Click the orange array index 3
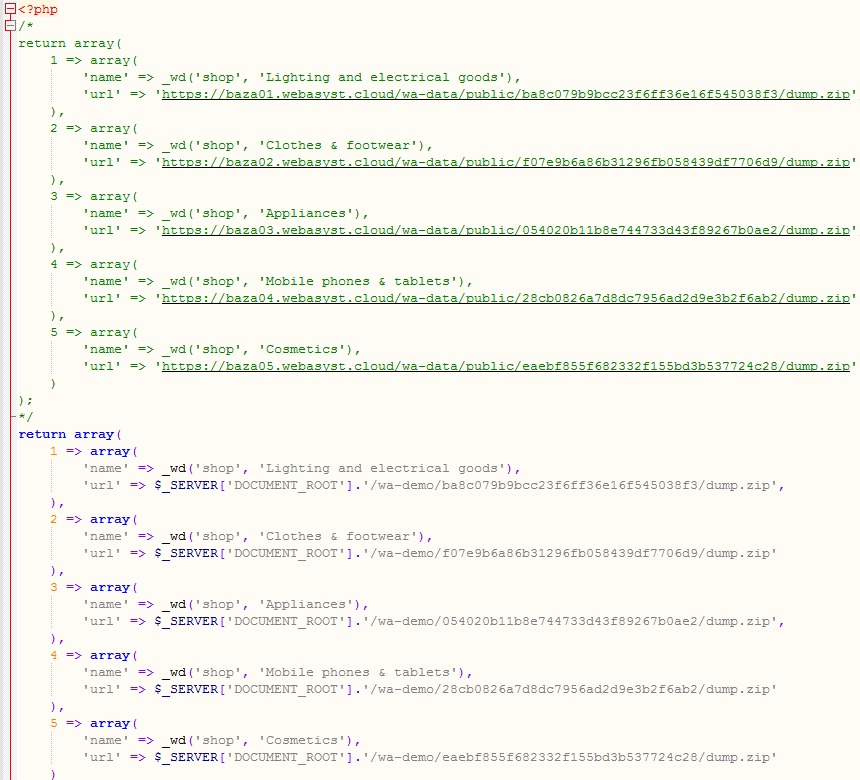This screenshot has width=860, height=780. point(54,587)
